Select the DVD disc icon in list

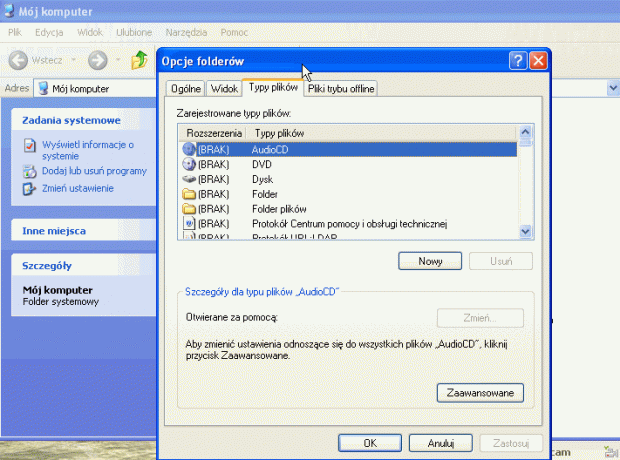click(188, 164)
